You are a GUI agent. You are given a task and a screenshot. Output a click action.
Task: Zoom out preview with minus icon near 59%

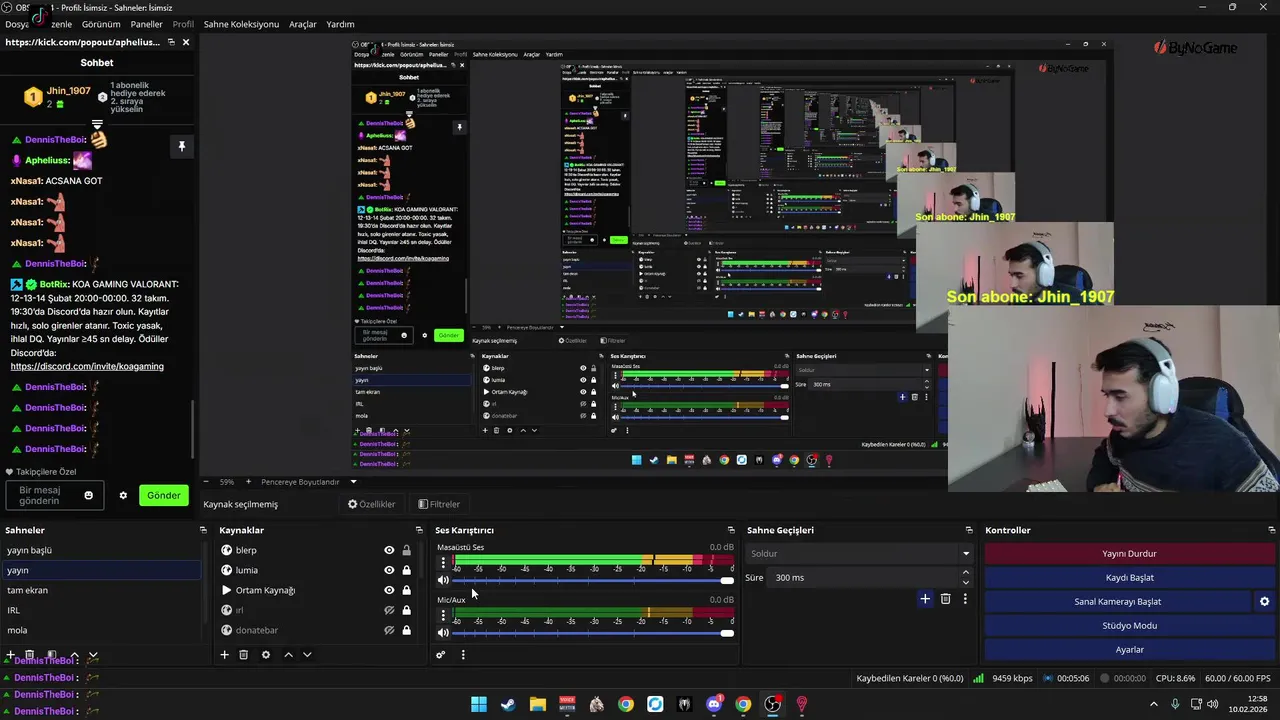(x=206, y=482)
